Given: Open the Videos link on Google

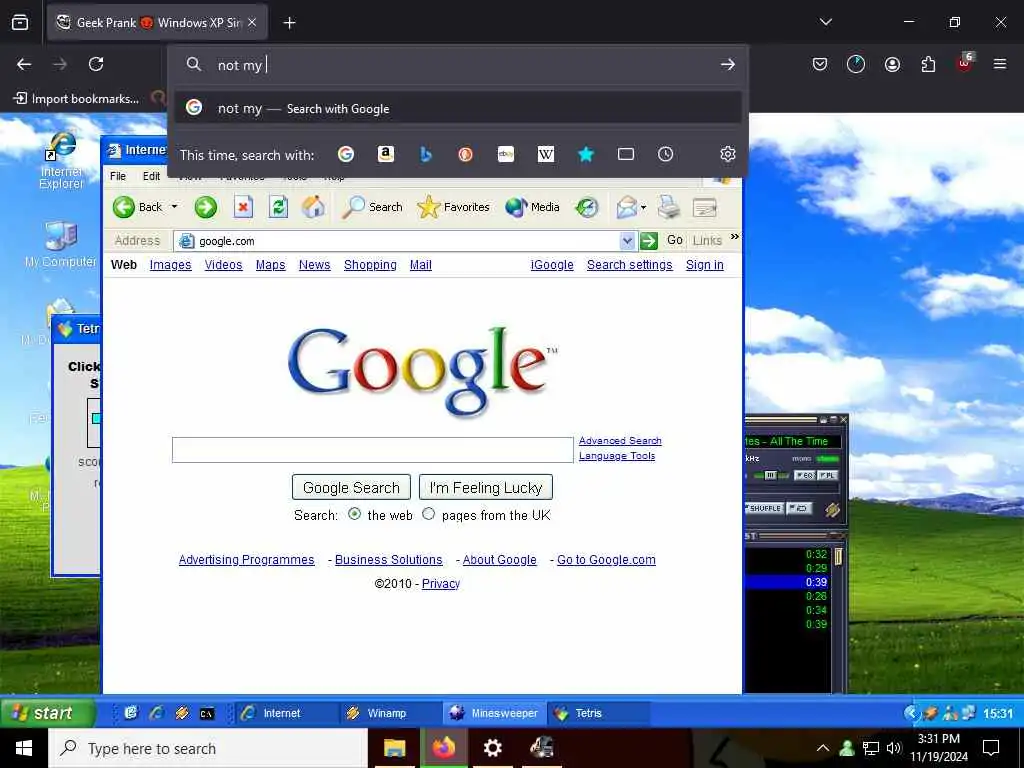Looking at the screenshot, I should click(x=223, y=264).
